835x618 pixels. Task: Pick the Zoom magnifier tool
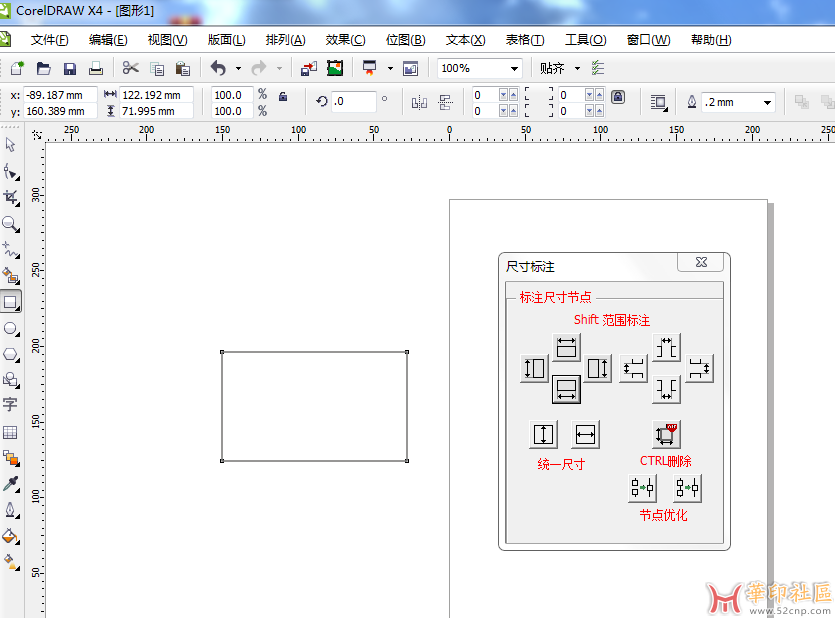click(11, 224)
